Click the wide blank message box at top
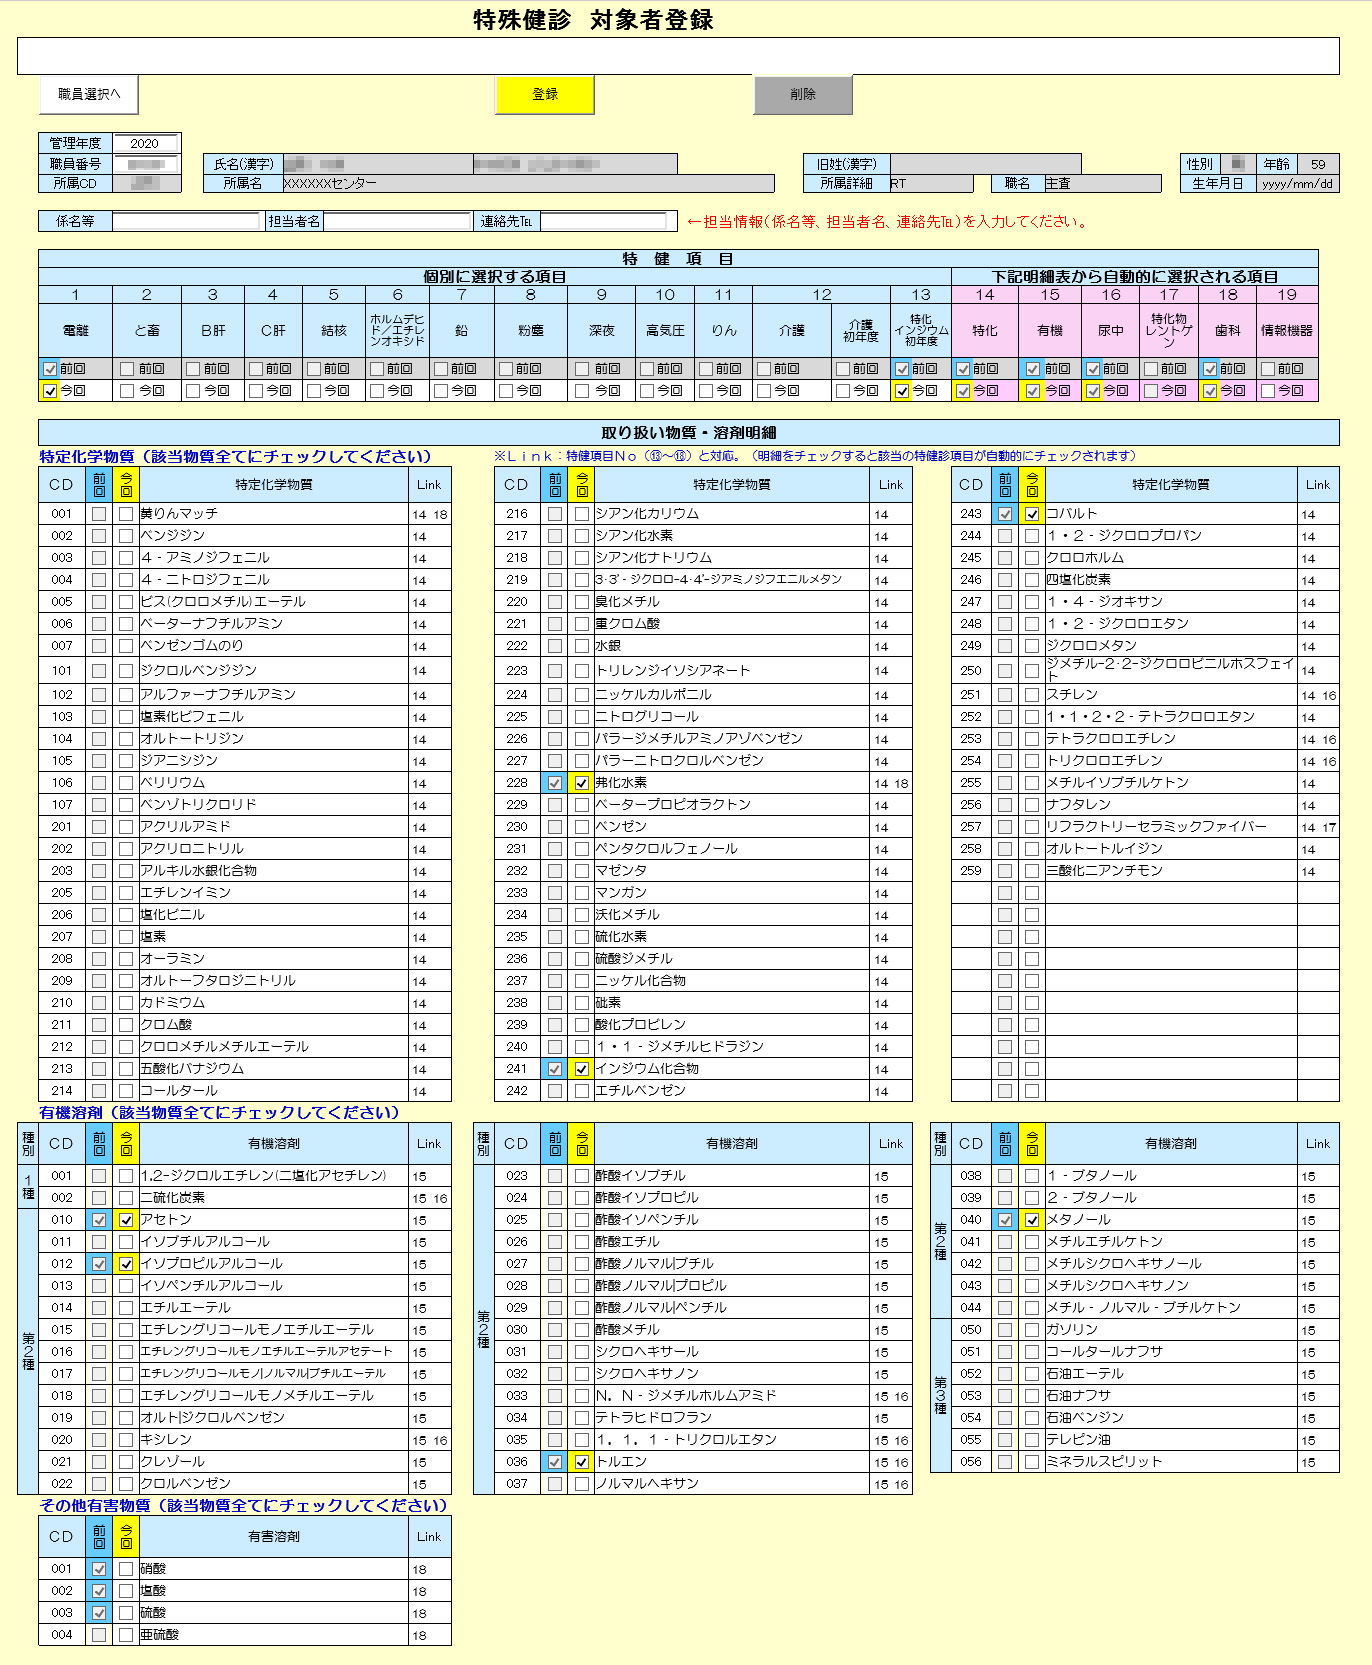 point(678,56)
